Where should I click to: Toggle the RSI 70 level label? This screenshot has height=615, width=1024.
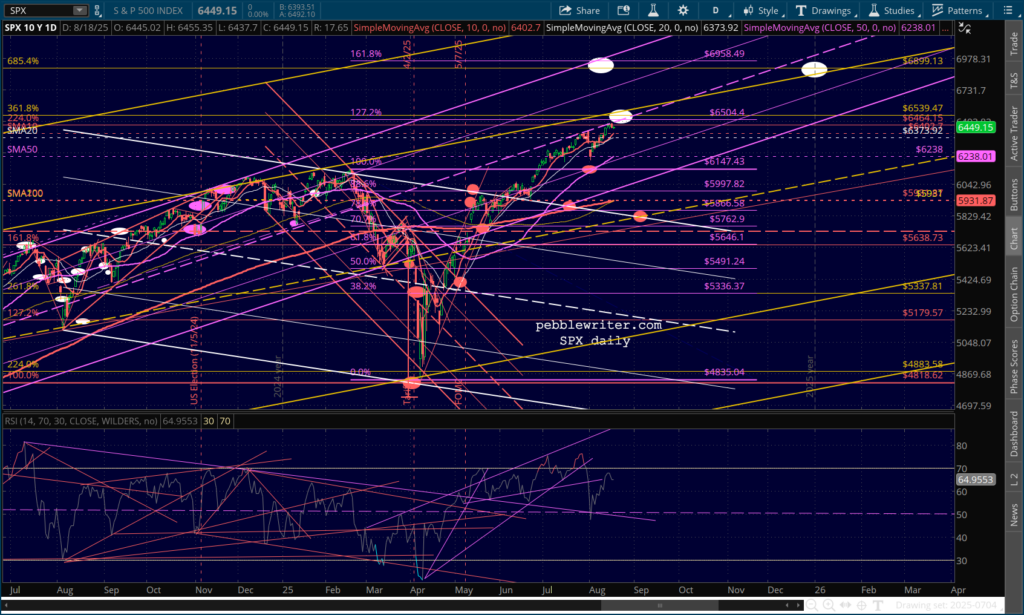tap(225, 421)
